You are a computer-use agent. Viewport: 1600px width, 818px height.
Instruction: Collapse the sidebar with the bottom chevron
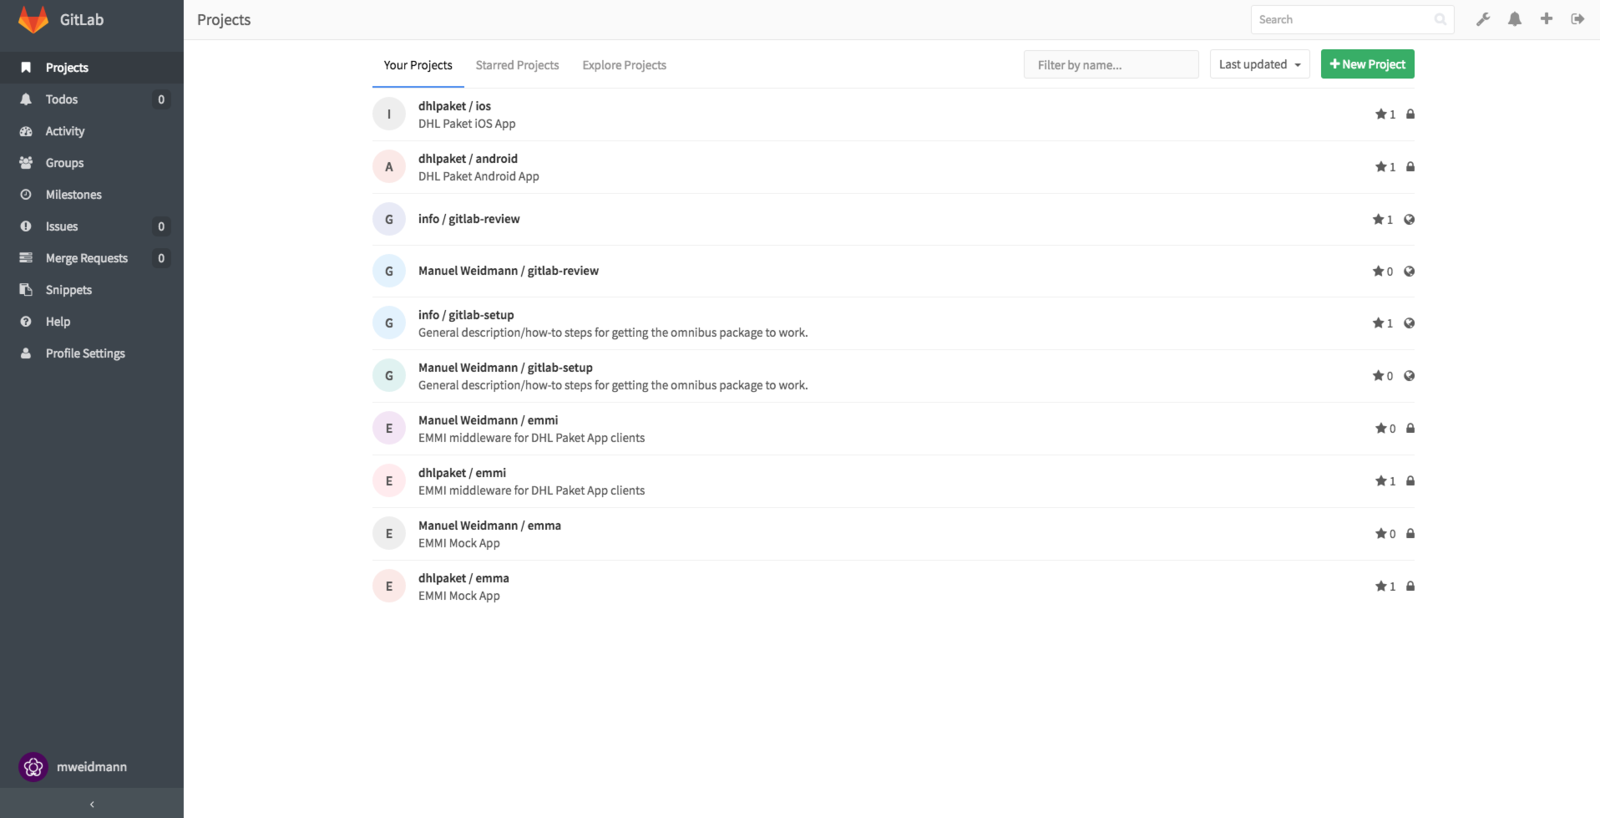pyautogui.click(x=92, y=803)
